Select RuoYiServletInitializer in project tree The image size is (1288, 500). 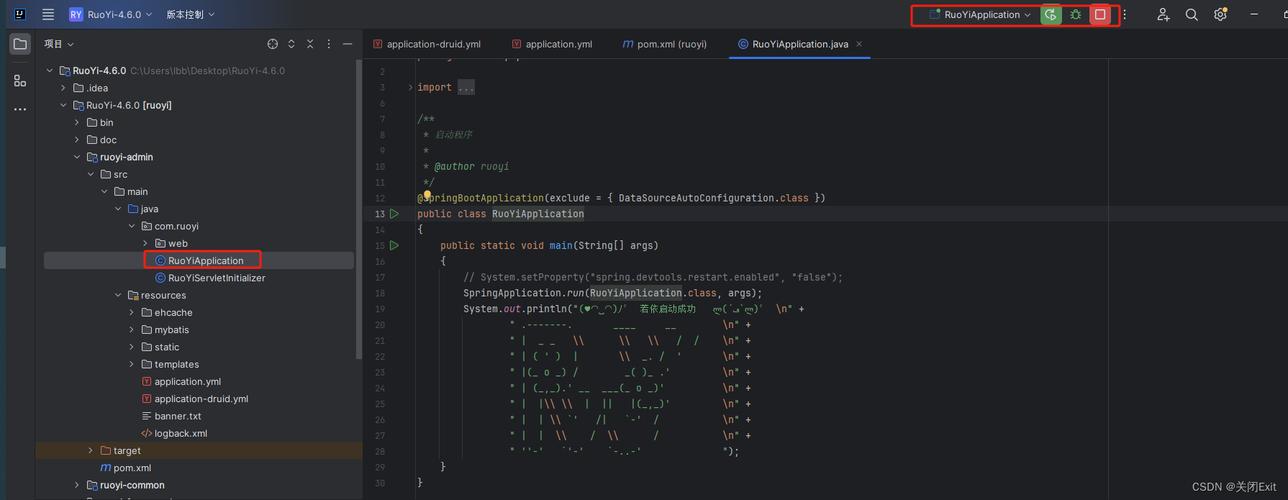pos(216,278)
